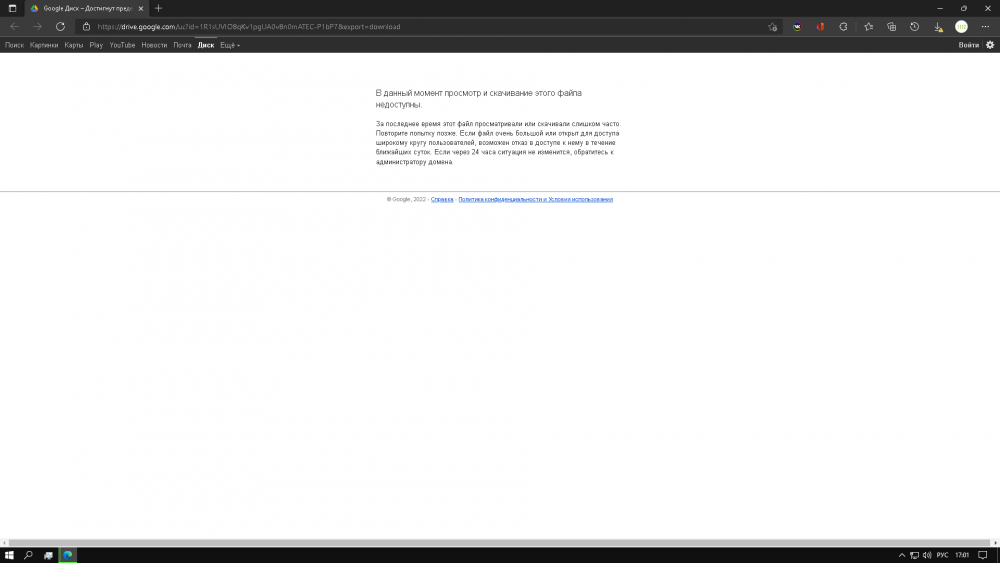Minimize the browser window
This screenshot has width=1000, height=563.
pos(939,8)
